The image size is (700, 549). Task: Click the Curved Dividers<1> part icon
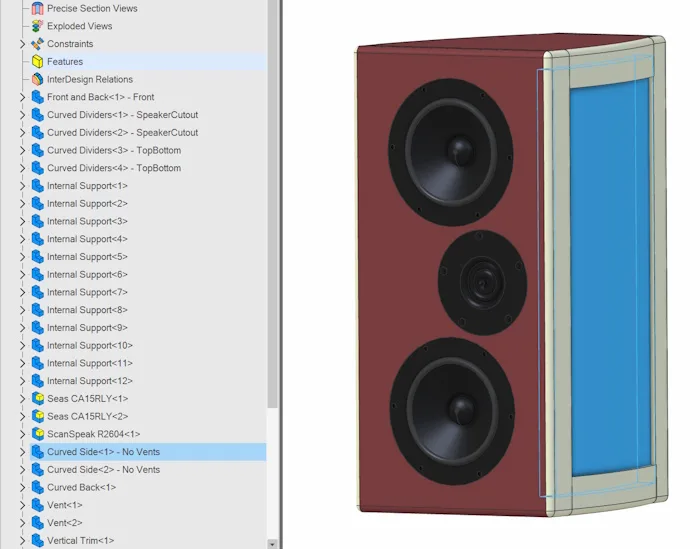pos(38,115)
